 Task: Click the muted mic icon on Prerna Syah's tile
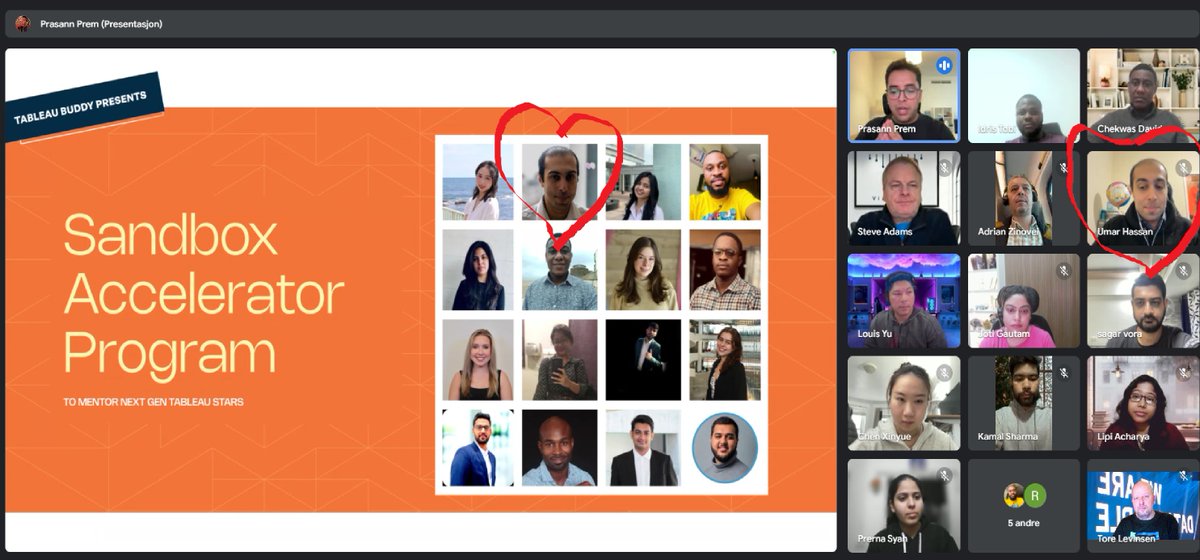pyautogui.click(x=943, y=476)
